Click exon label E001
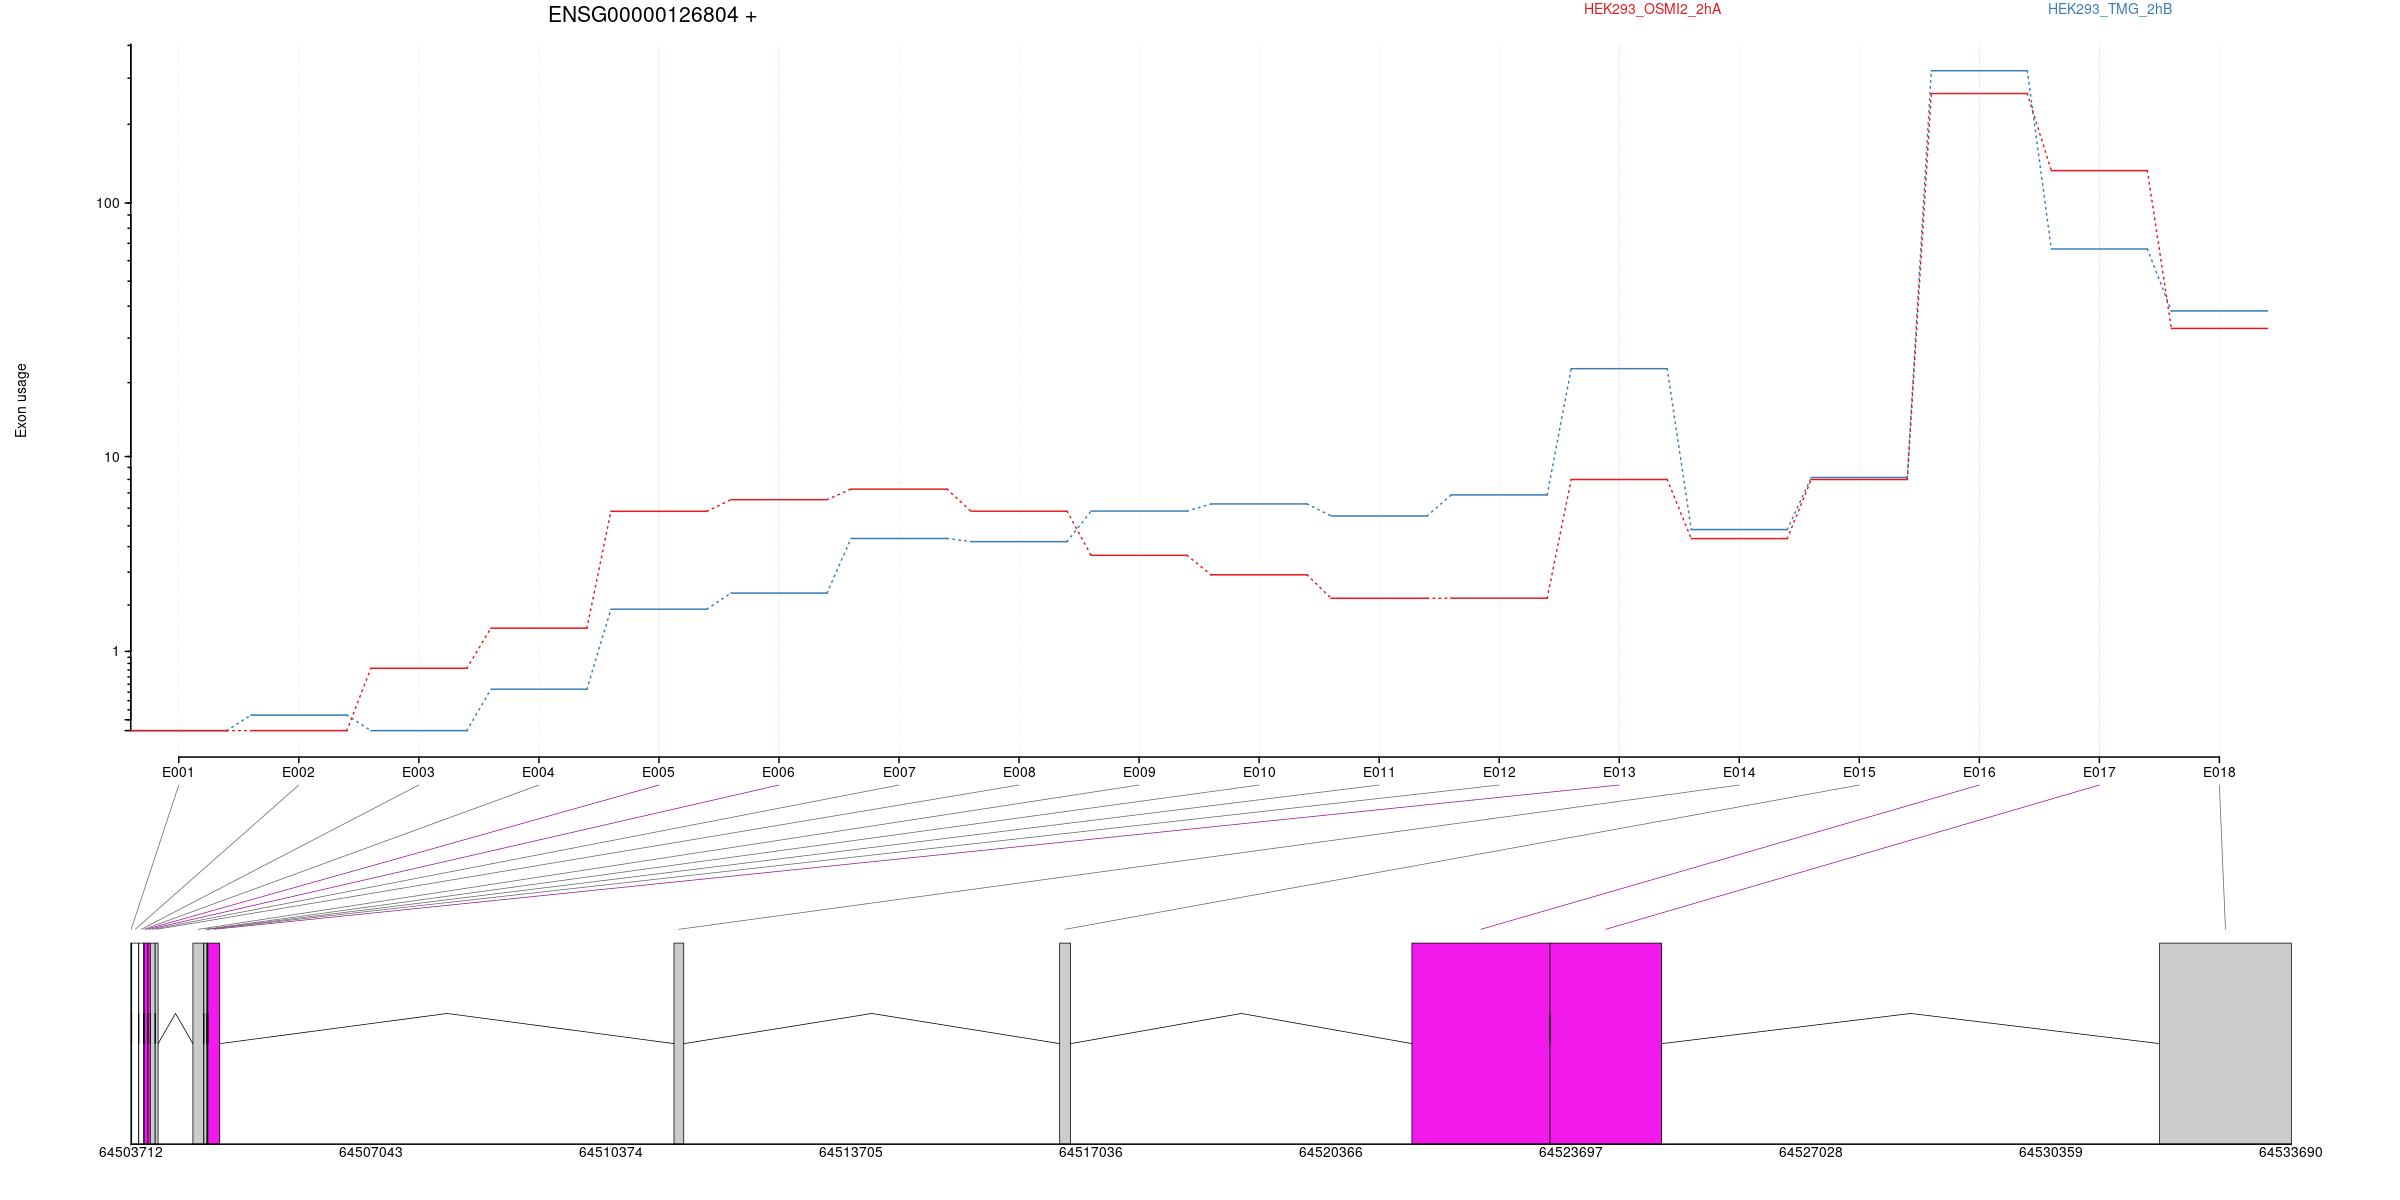 click(178, 772)
